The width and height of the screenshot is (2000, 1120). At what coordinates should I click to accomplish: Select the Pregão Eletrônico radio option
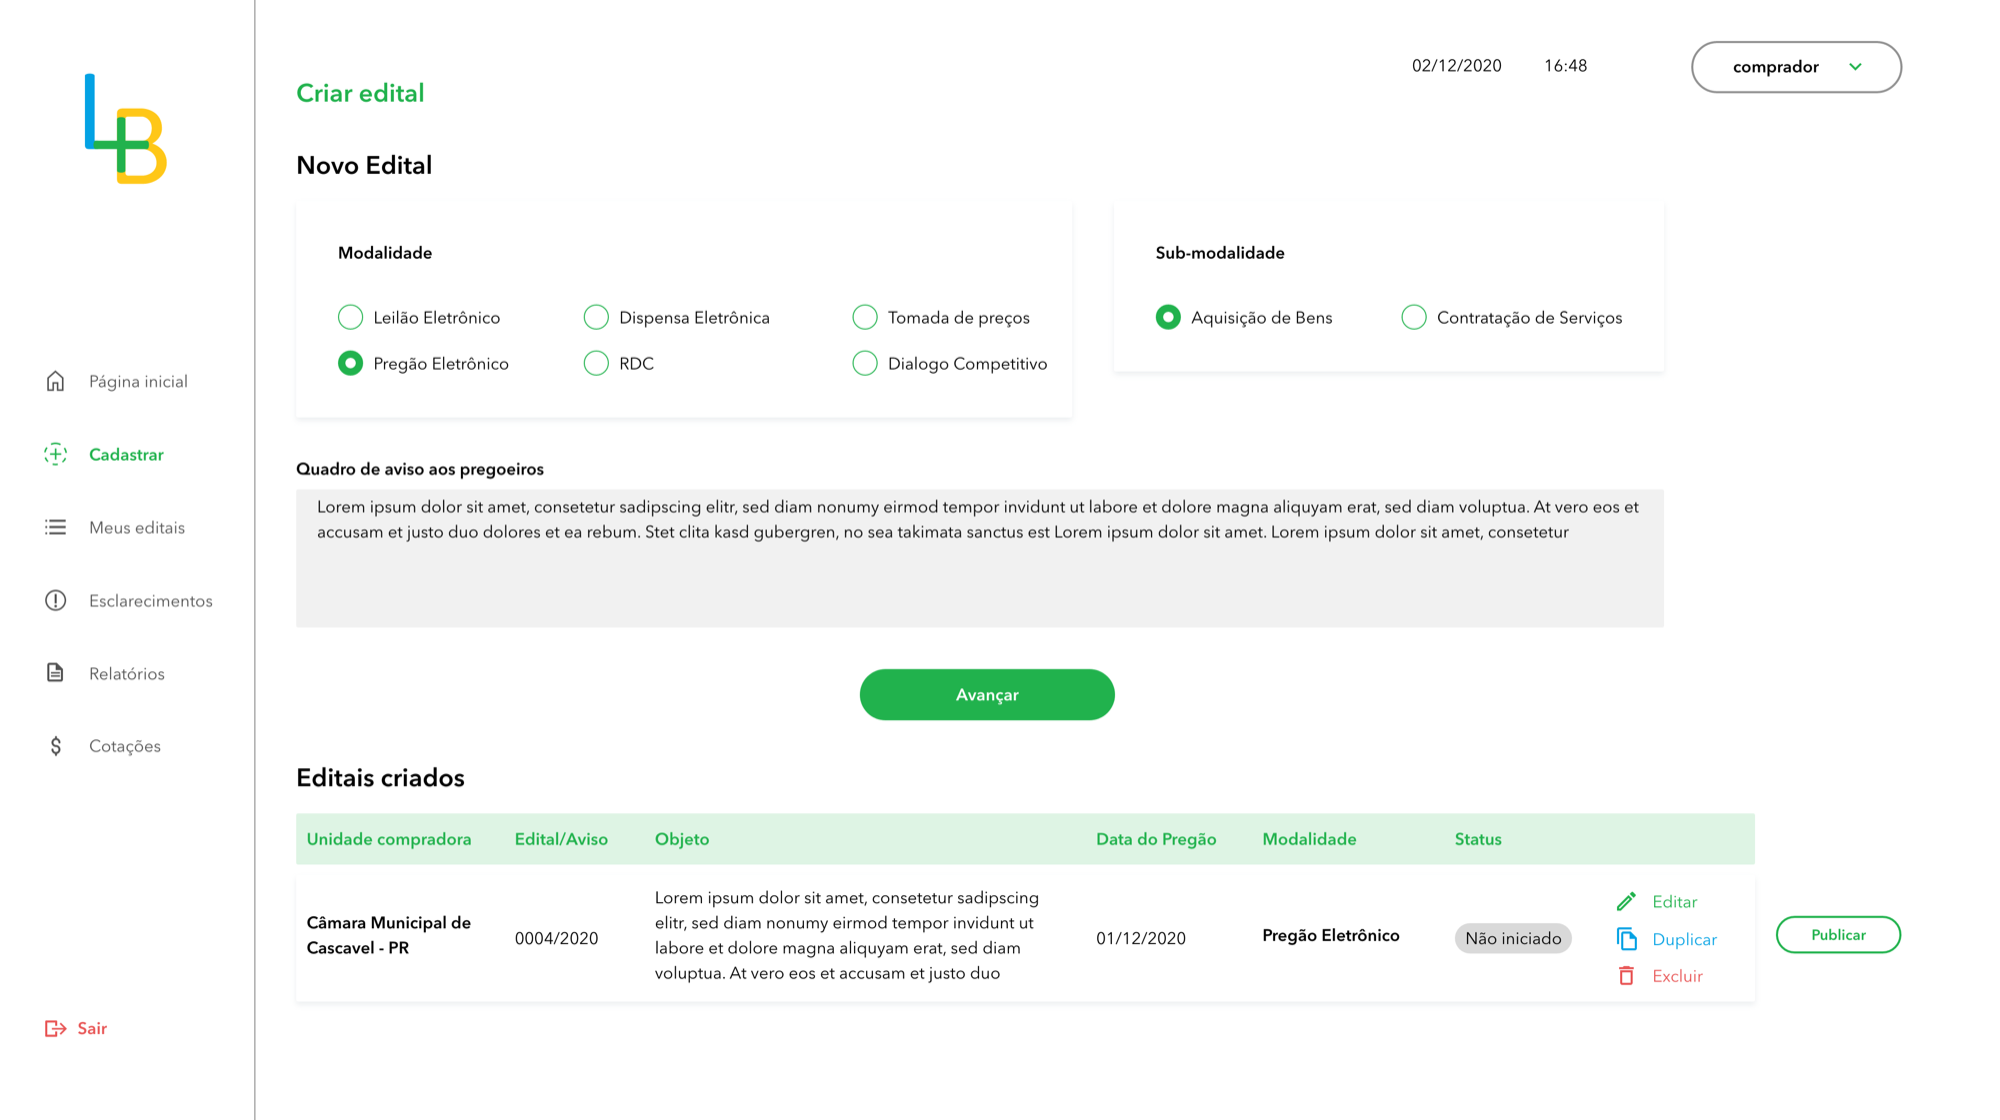pos(350,363)
